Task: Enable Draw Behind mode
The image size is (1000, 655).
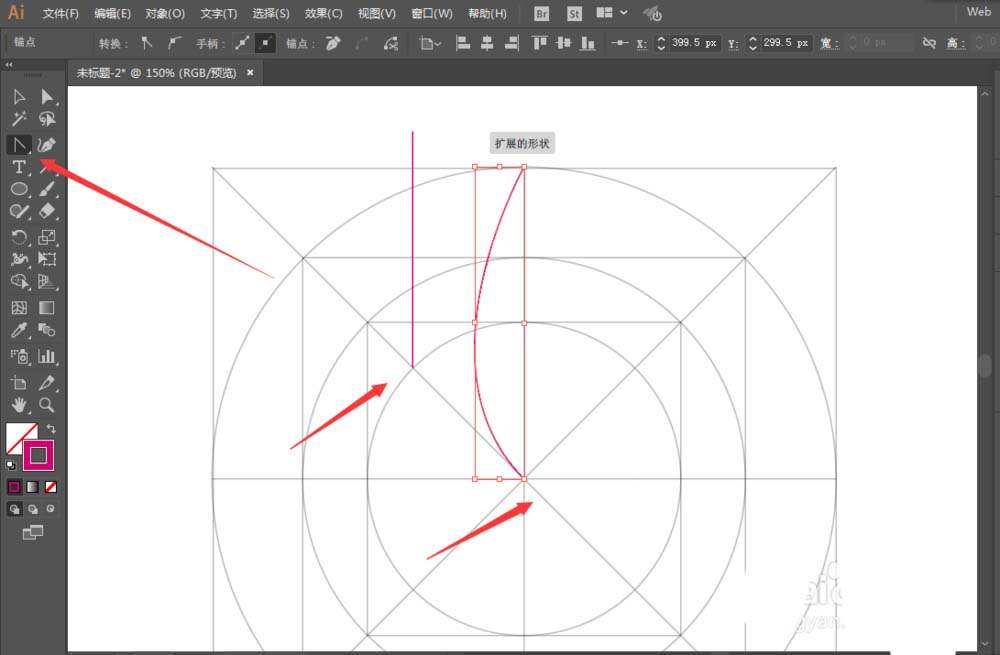Action: coord(33,509)
